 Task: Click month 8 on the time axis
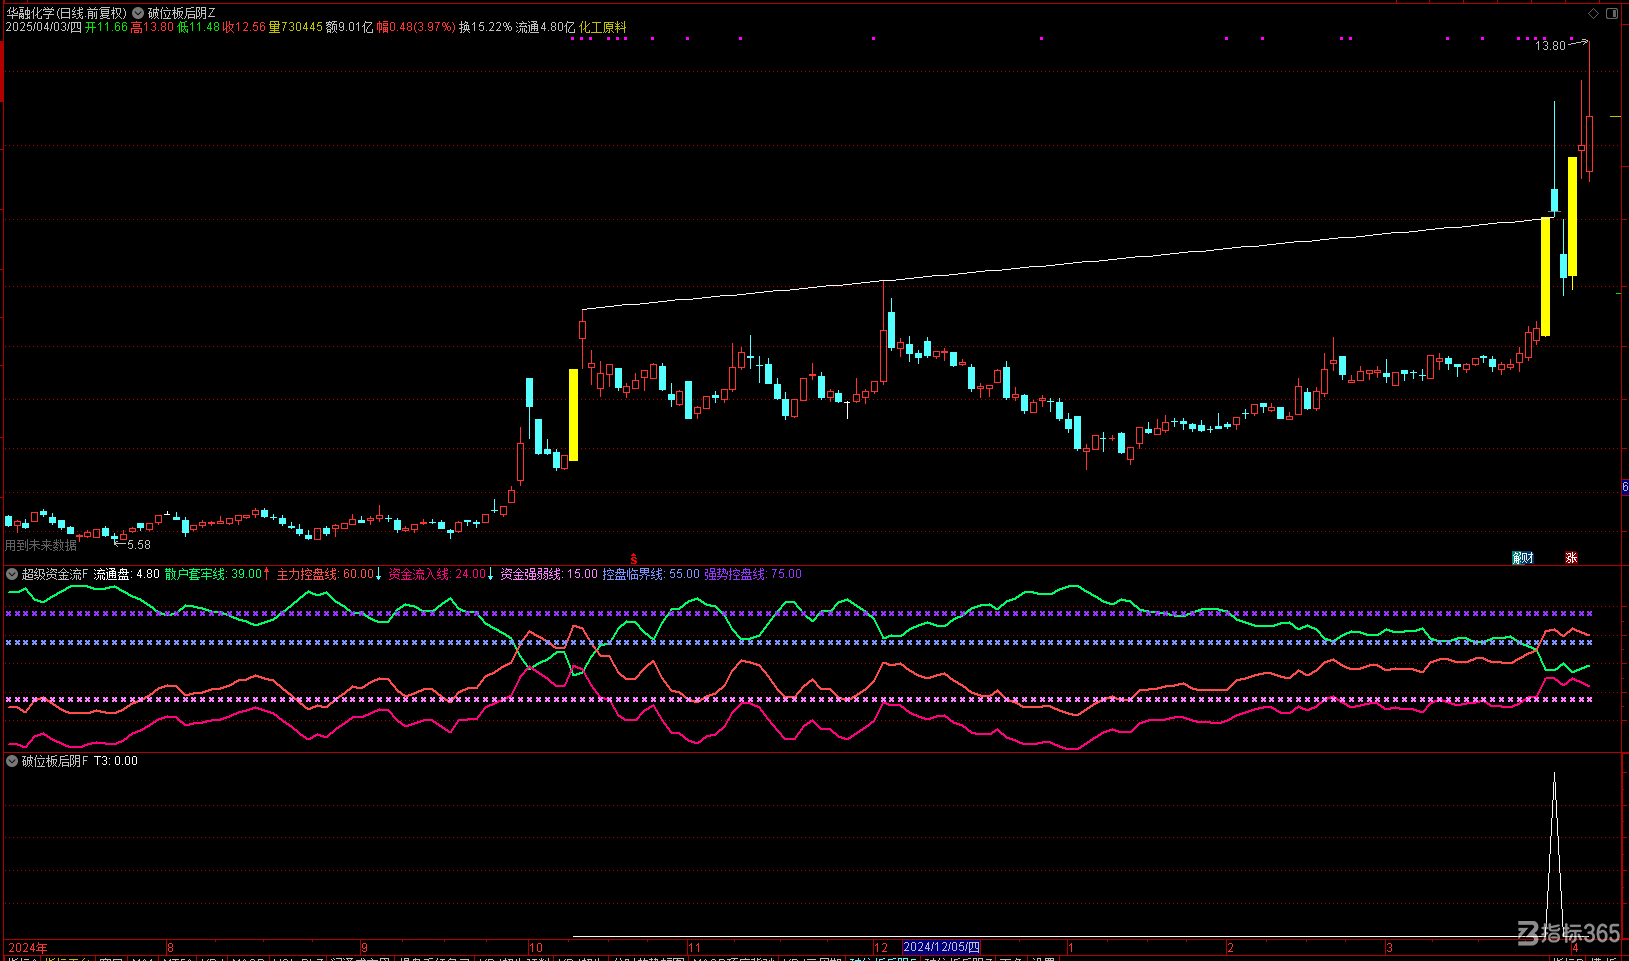point(170,948)
